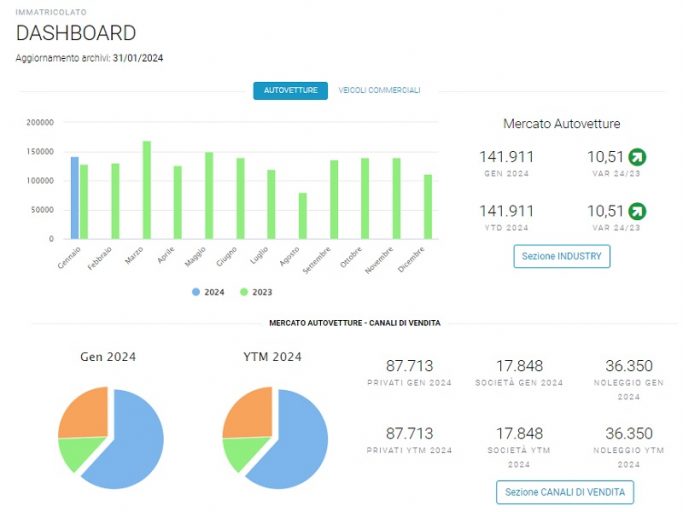
Task: Open the Sezione CANALI DI VENDITA button
Action: coord(565,492)
